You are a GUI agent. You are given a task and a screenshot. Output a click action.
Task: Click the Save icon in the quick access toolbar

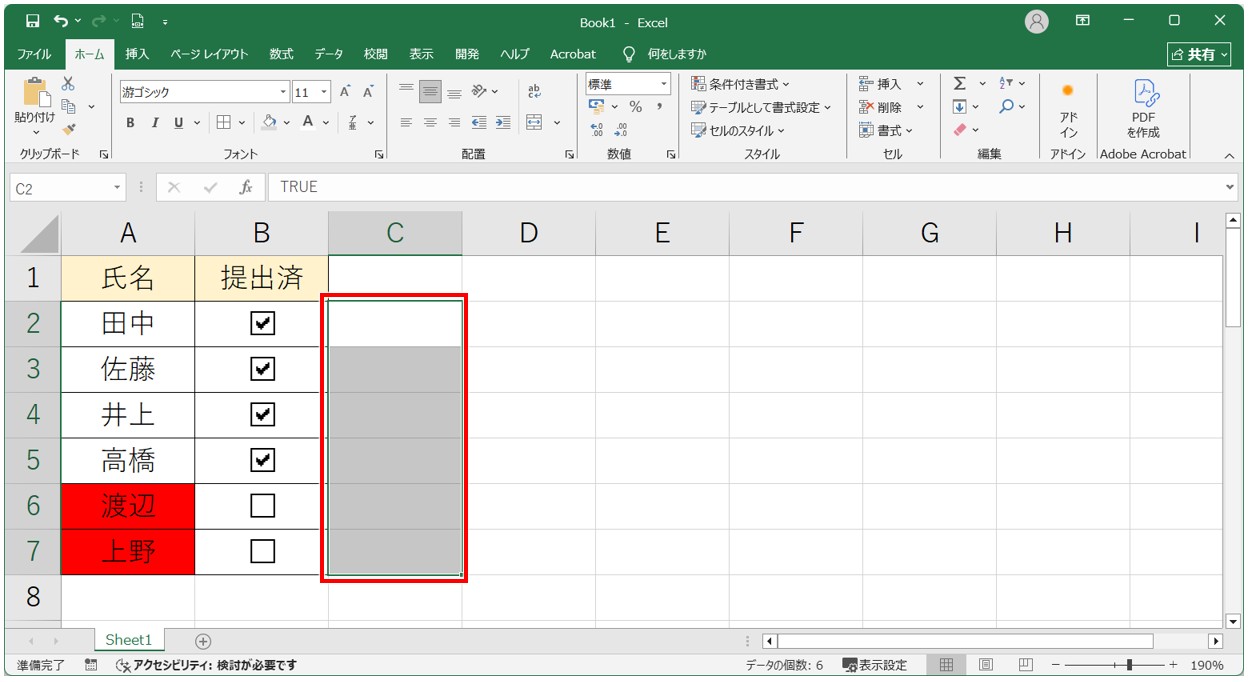tap(32, 21)
